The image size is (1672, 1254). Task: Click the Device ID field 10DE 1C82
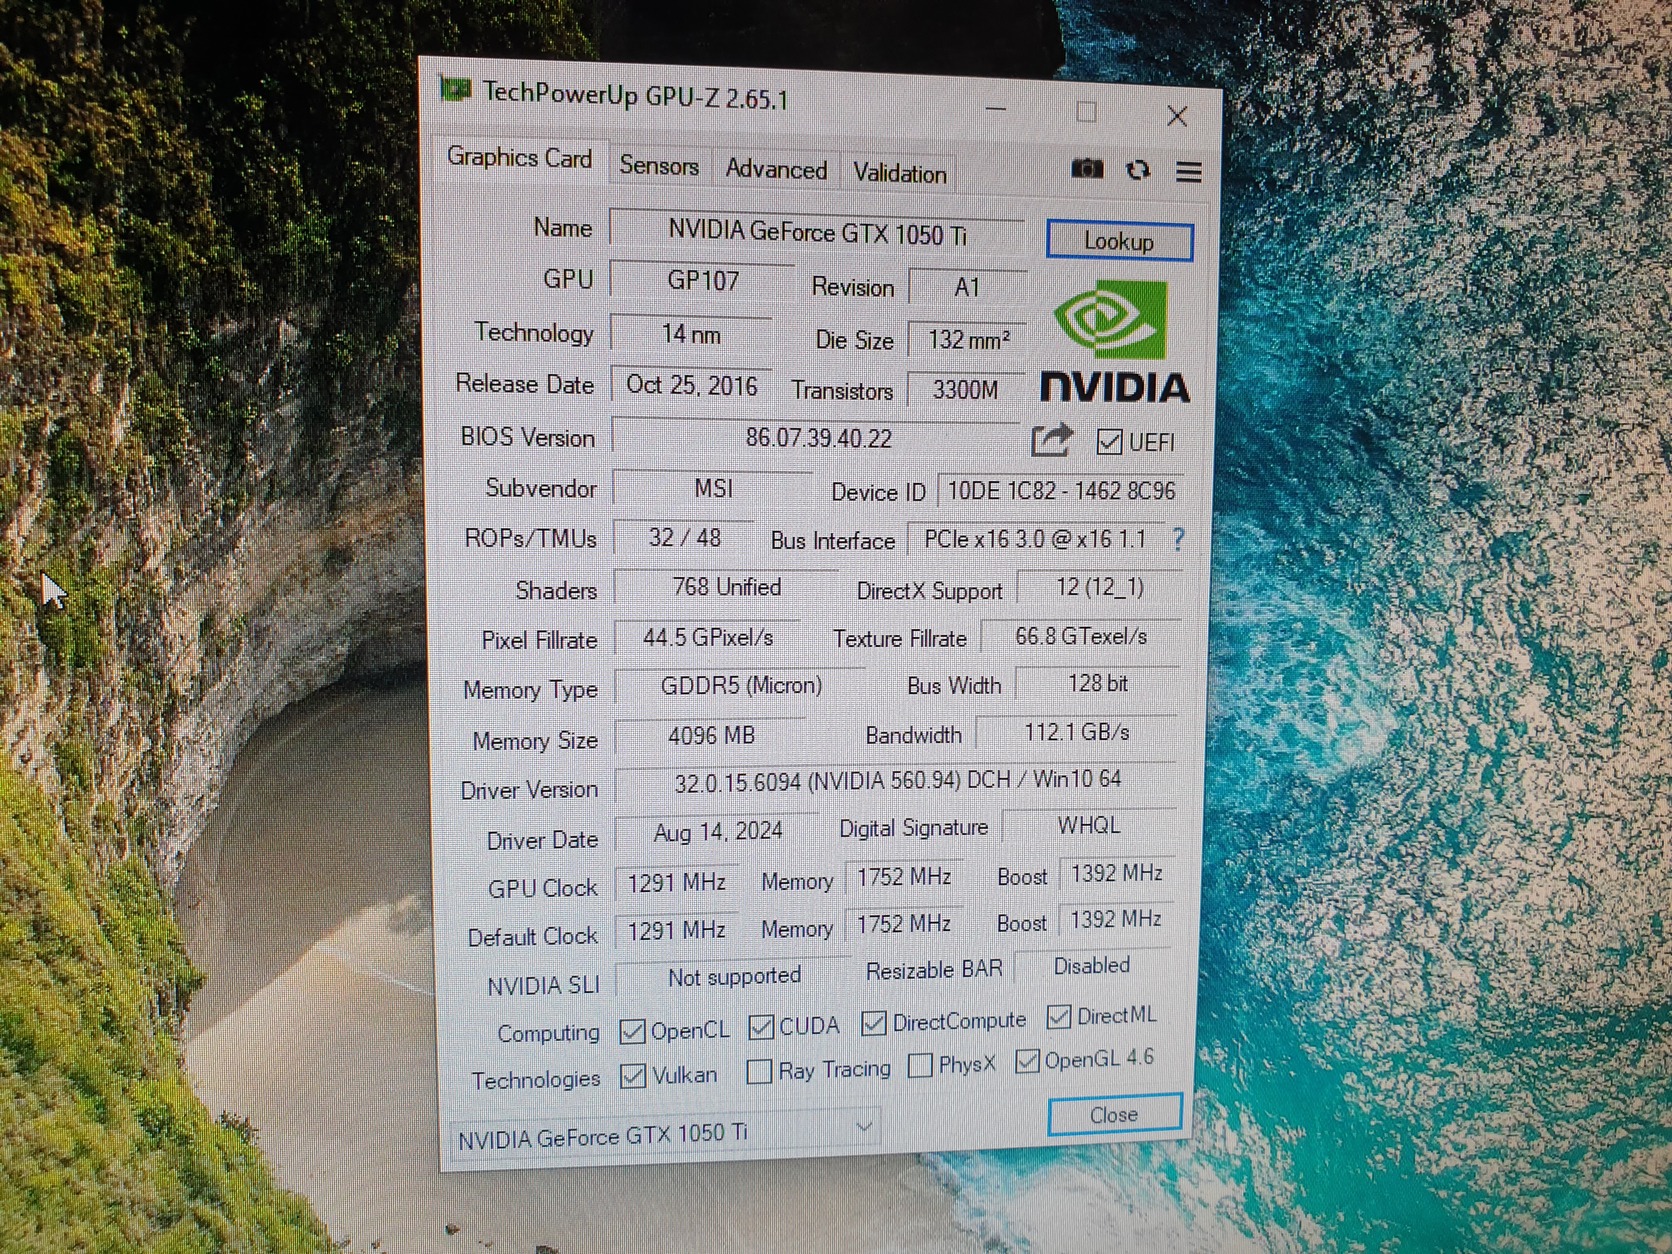point(1061,491)
